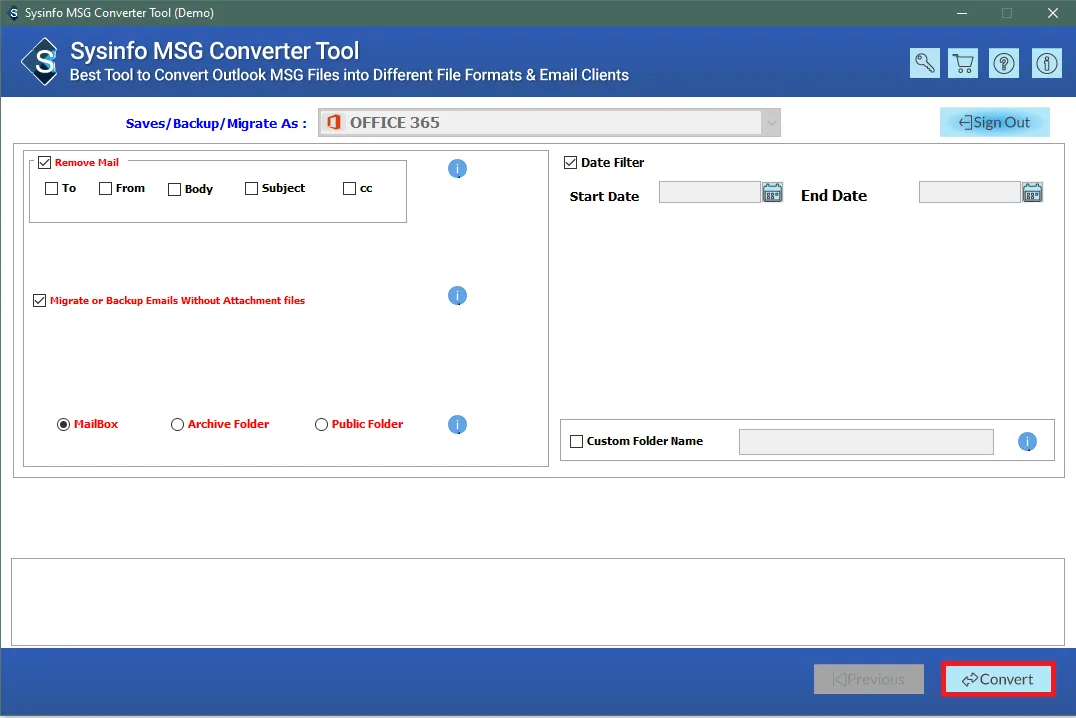Open the End Date calendar picker
This screenshot has width=1076, height=718.
click(x=1032, y=193)
